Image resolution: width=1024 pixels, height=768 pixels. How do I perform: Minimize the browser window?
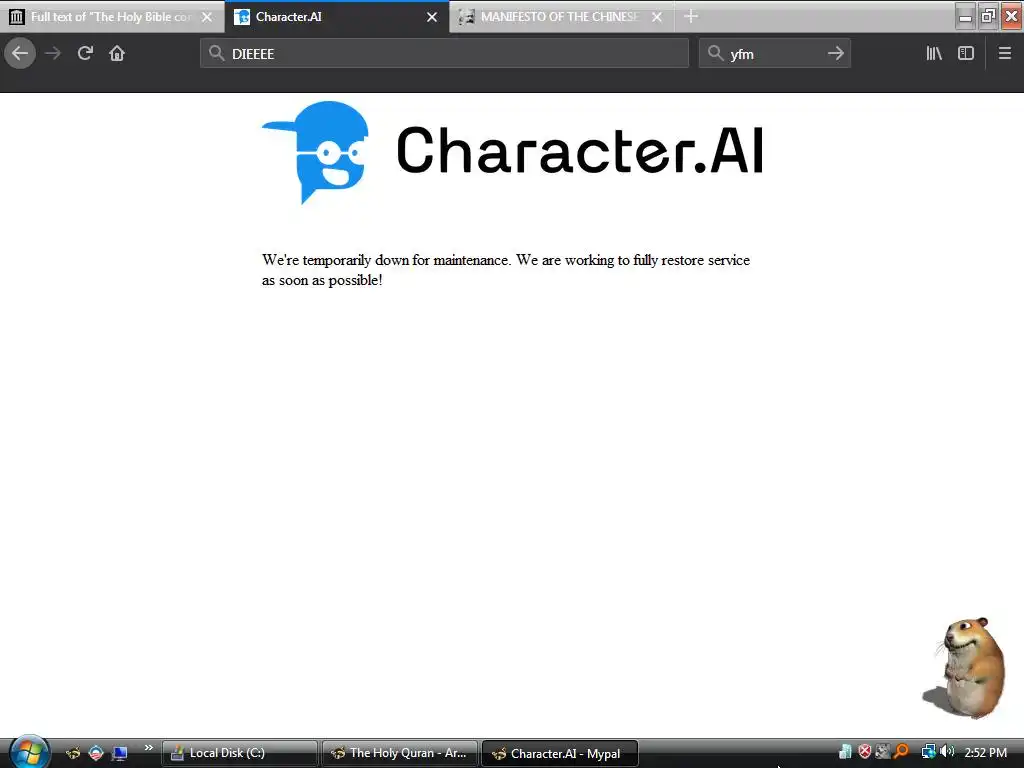pos(965,16)
